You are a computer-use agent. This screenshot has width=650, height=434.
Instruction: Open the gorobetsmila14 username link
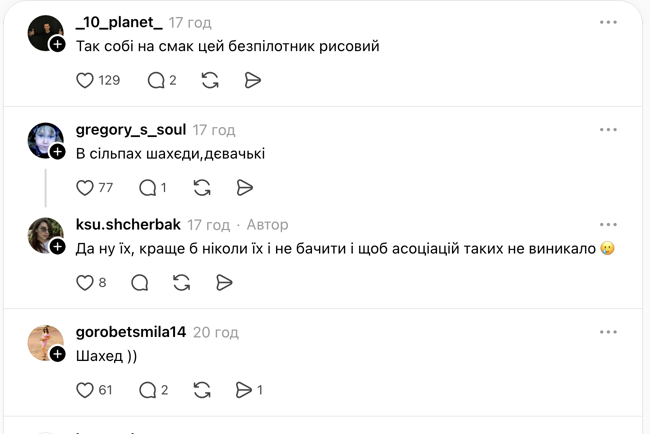[130, 332]
